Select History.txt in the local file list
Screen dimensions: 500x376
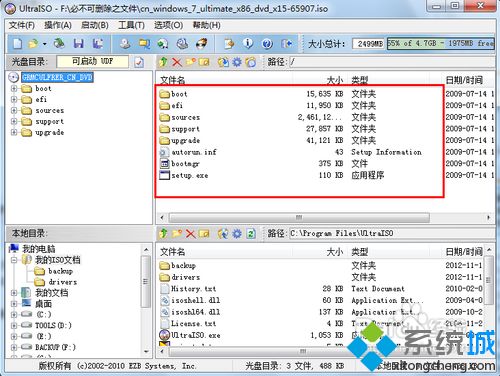pyautogui.click(x=193, y=289)
